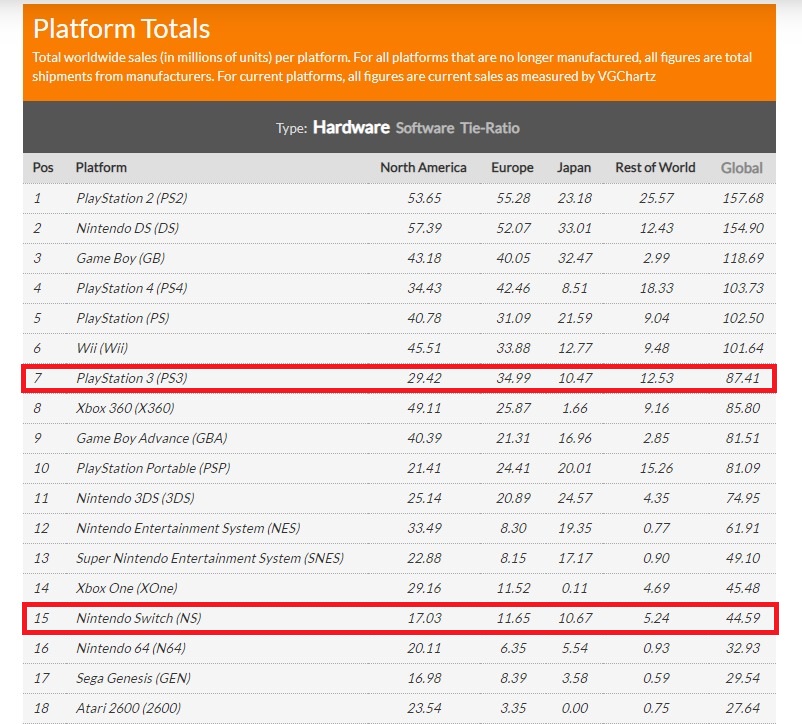Sort table by Rest of World header
The image size is (802, 724).
(654, 167)
